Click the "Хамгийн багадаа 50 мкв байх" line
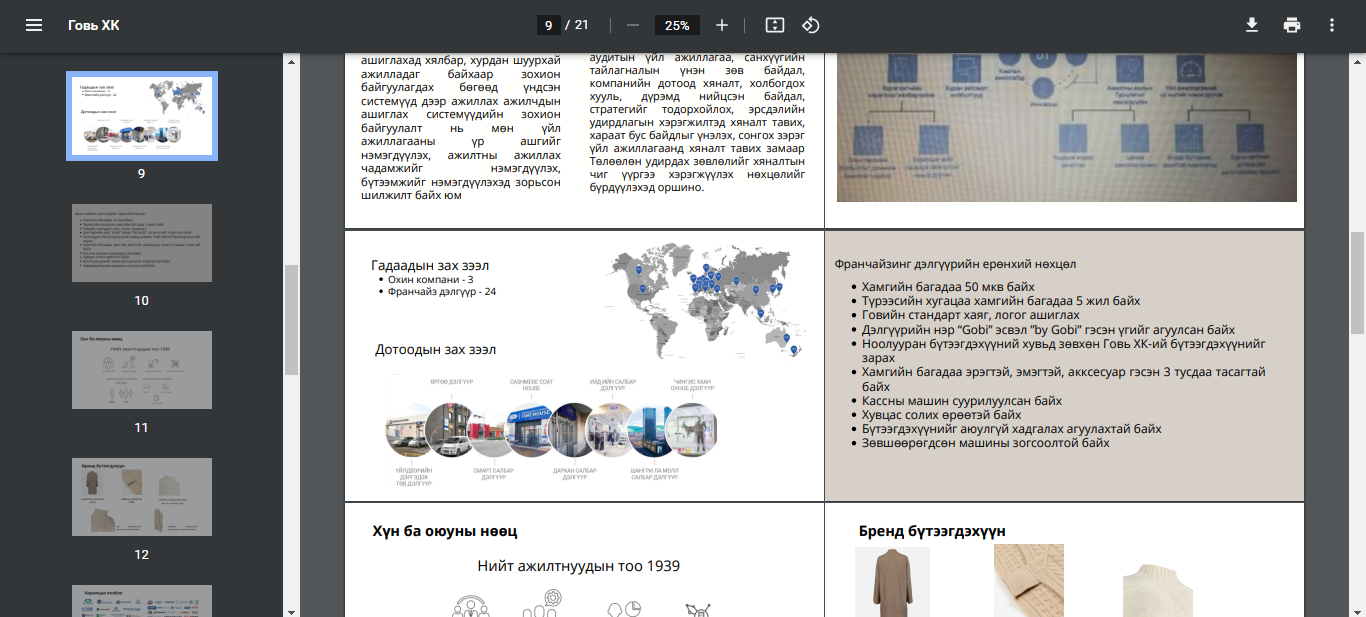The image size is (1366, 617). [x=948, y=287]
